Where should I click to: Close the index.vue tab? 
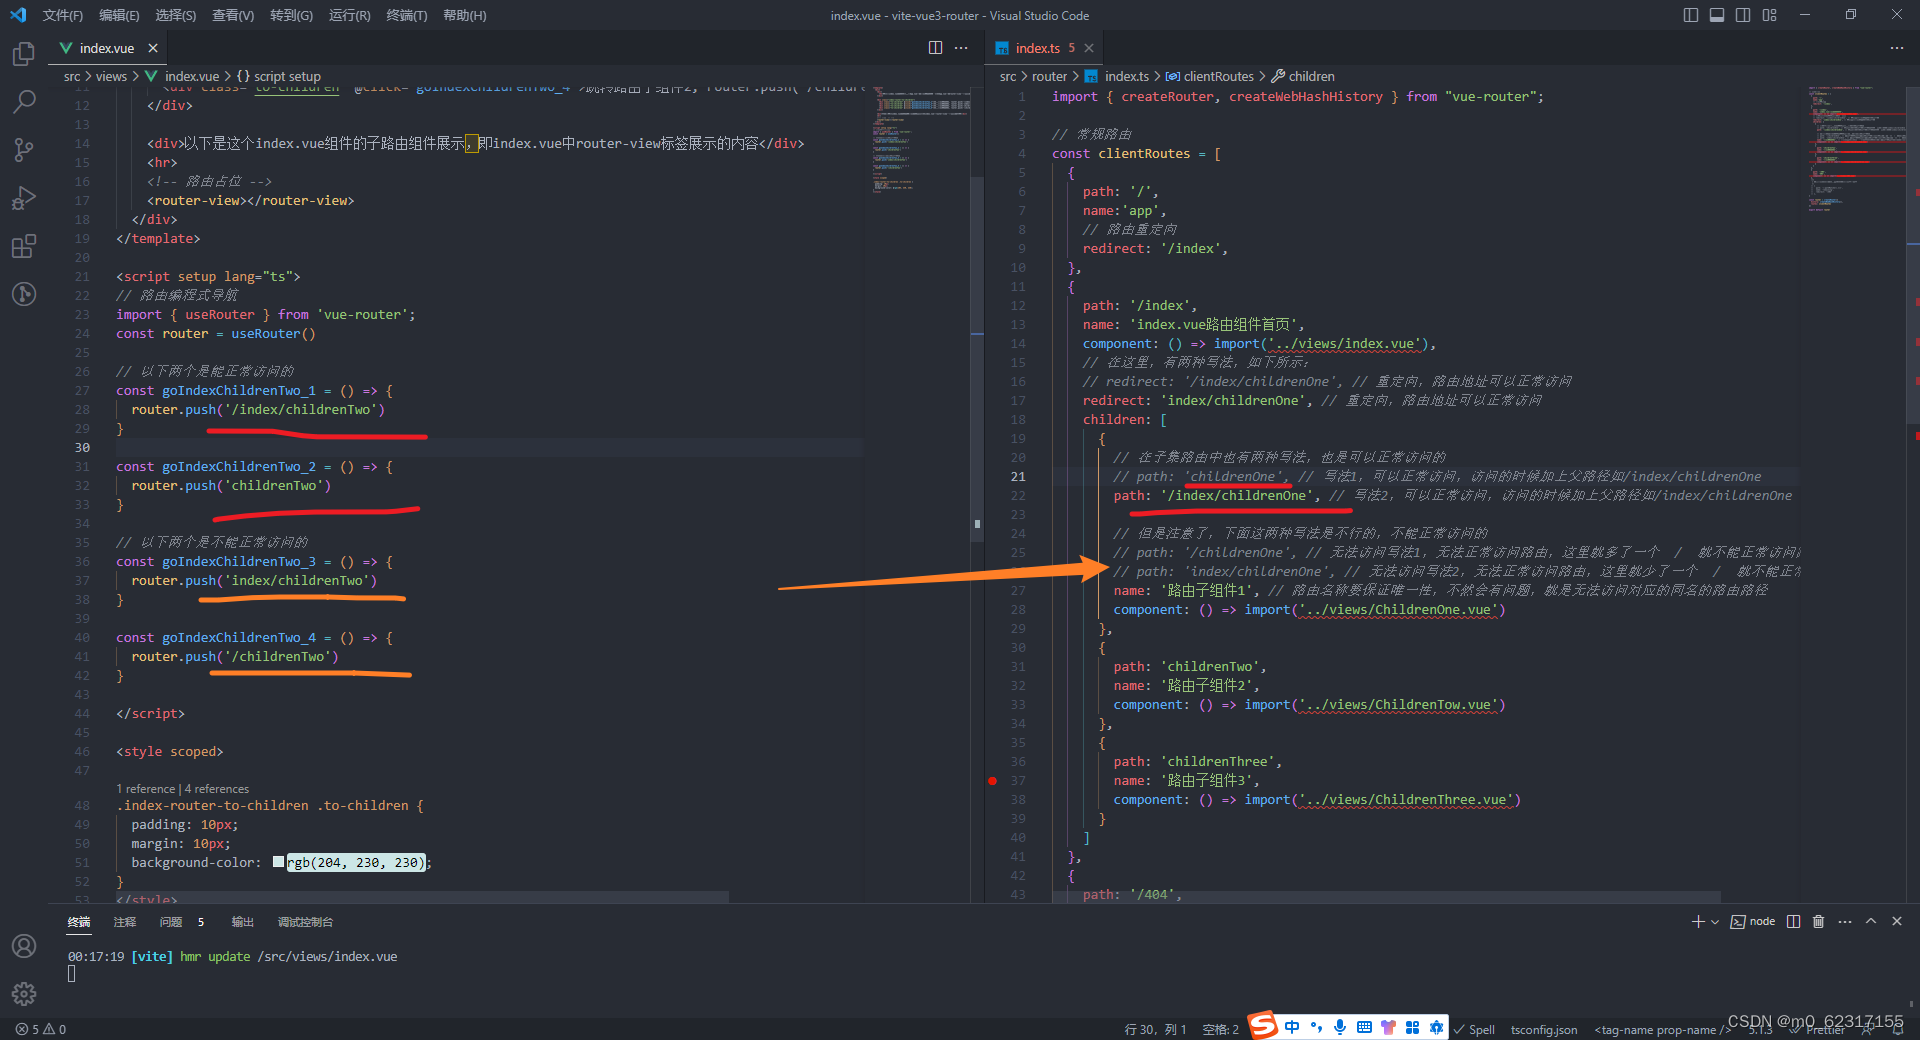[153, 48]
